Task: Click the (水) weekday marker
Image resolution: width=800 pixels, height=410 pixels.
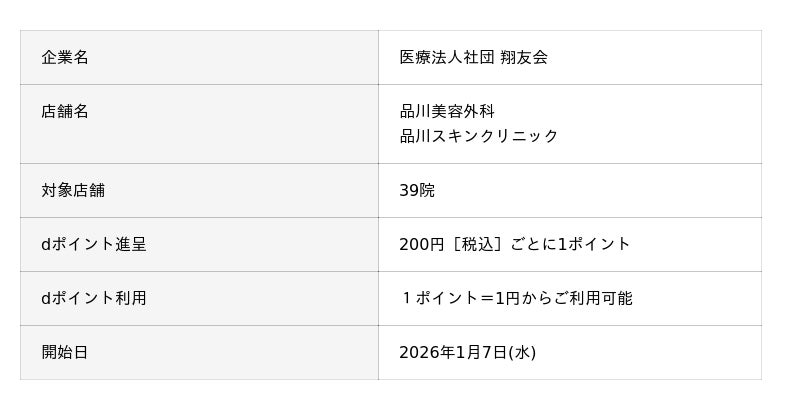Action: [x=523, y=352]
